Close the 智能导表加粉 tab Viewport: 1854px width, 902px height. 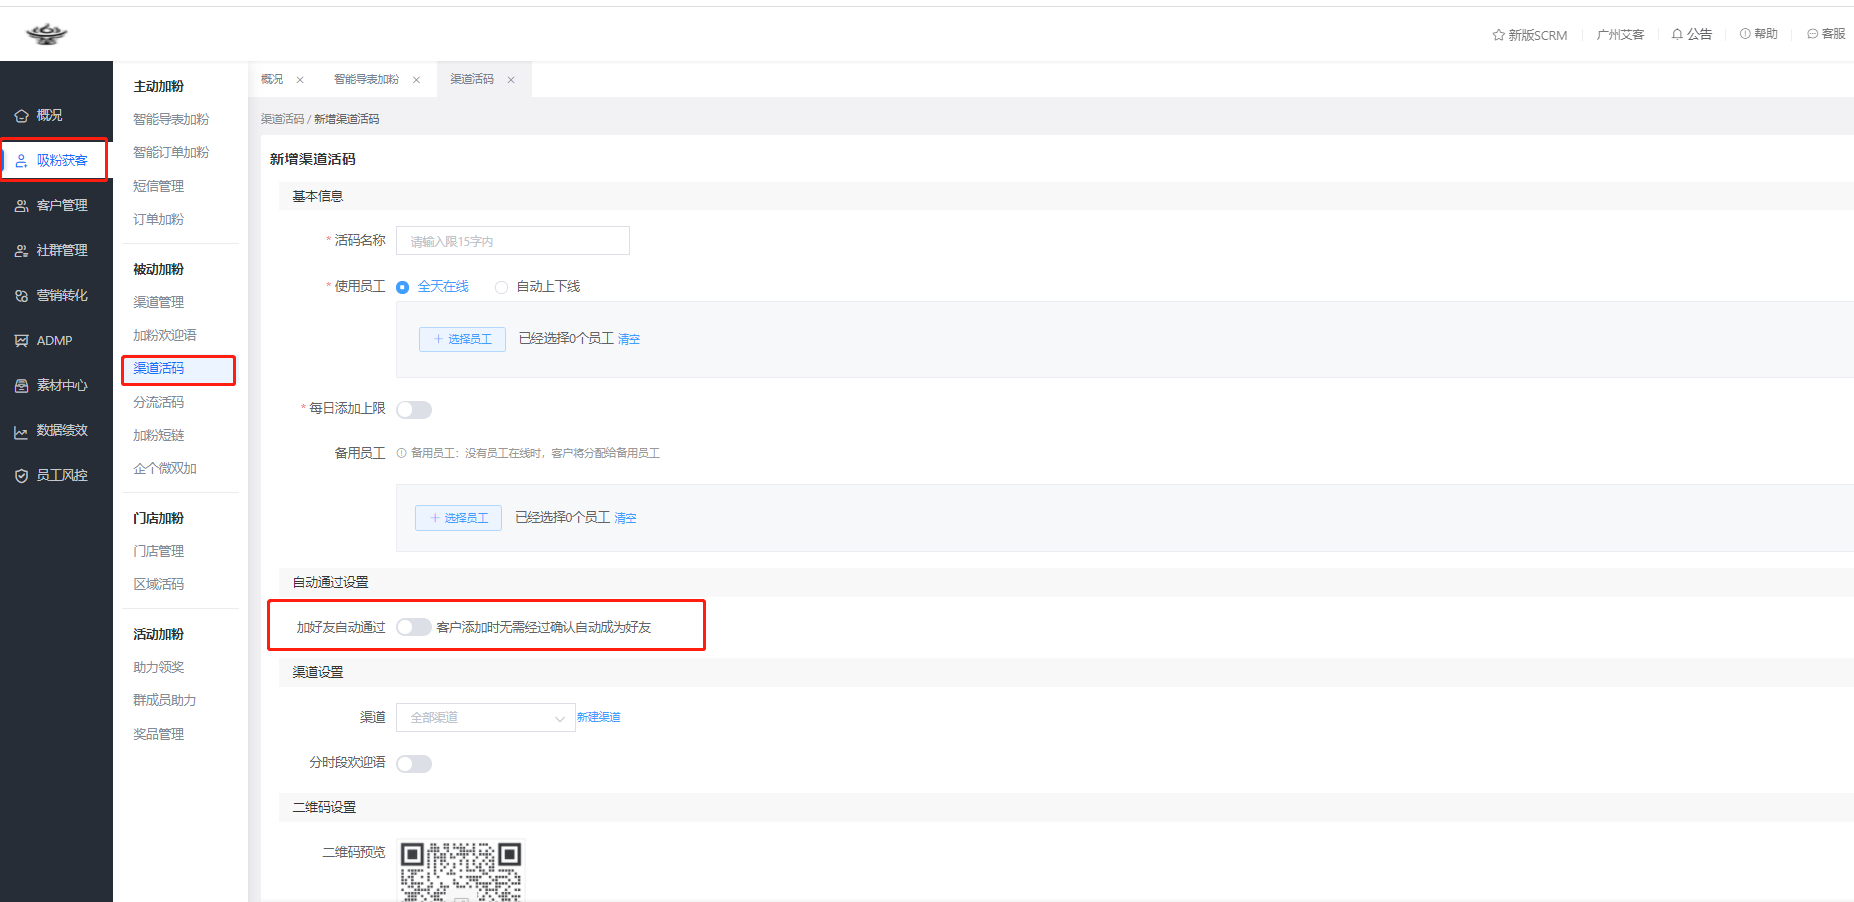click(416, 80)
